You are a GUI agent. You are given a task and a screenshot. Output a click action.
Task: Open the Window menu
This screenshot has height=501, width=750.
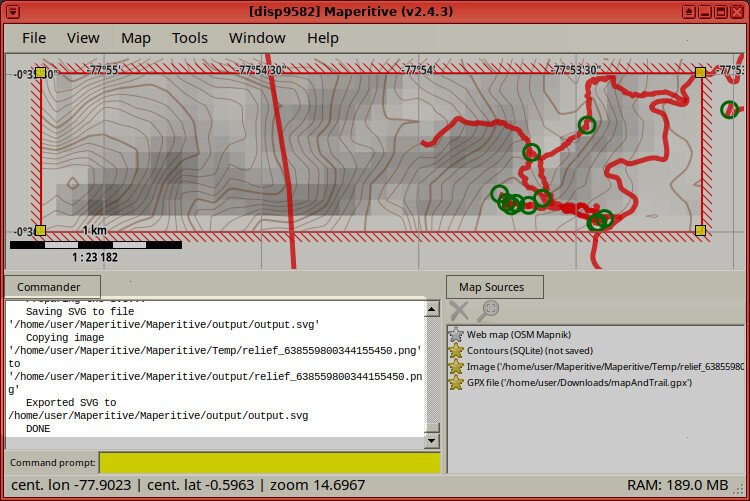(x=257, y=38)
